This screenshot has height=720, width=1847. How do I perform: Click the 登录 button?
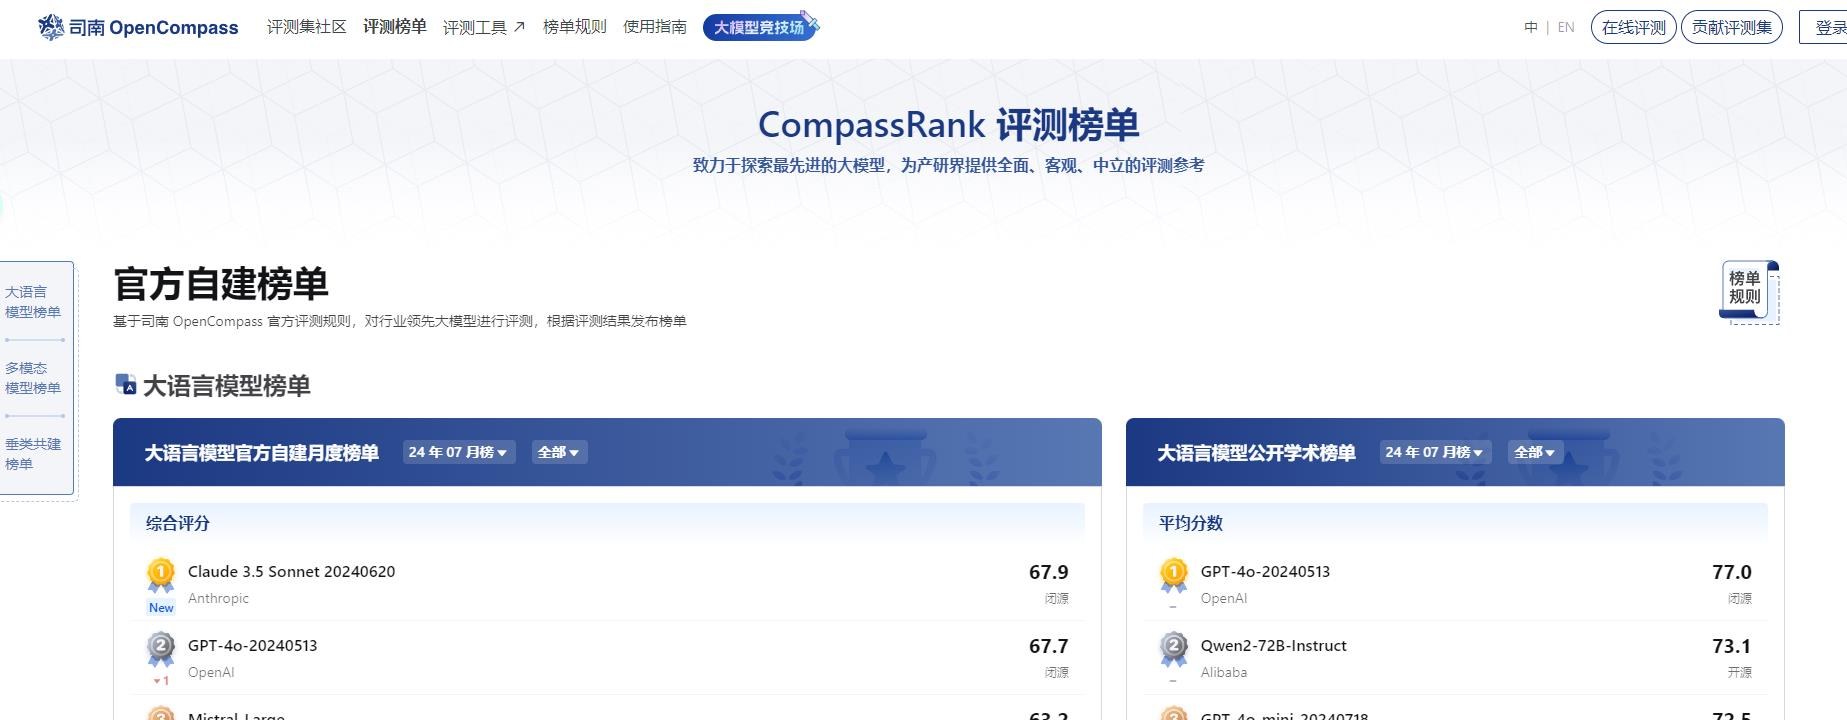coord(1824,27)
